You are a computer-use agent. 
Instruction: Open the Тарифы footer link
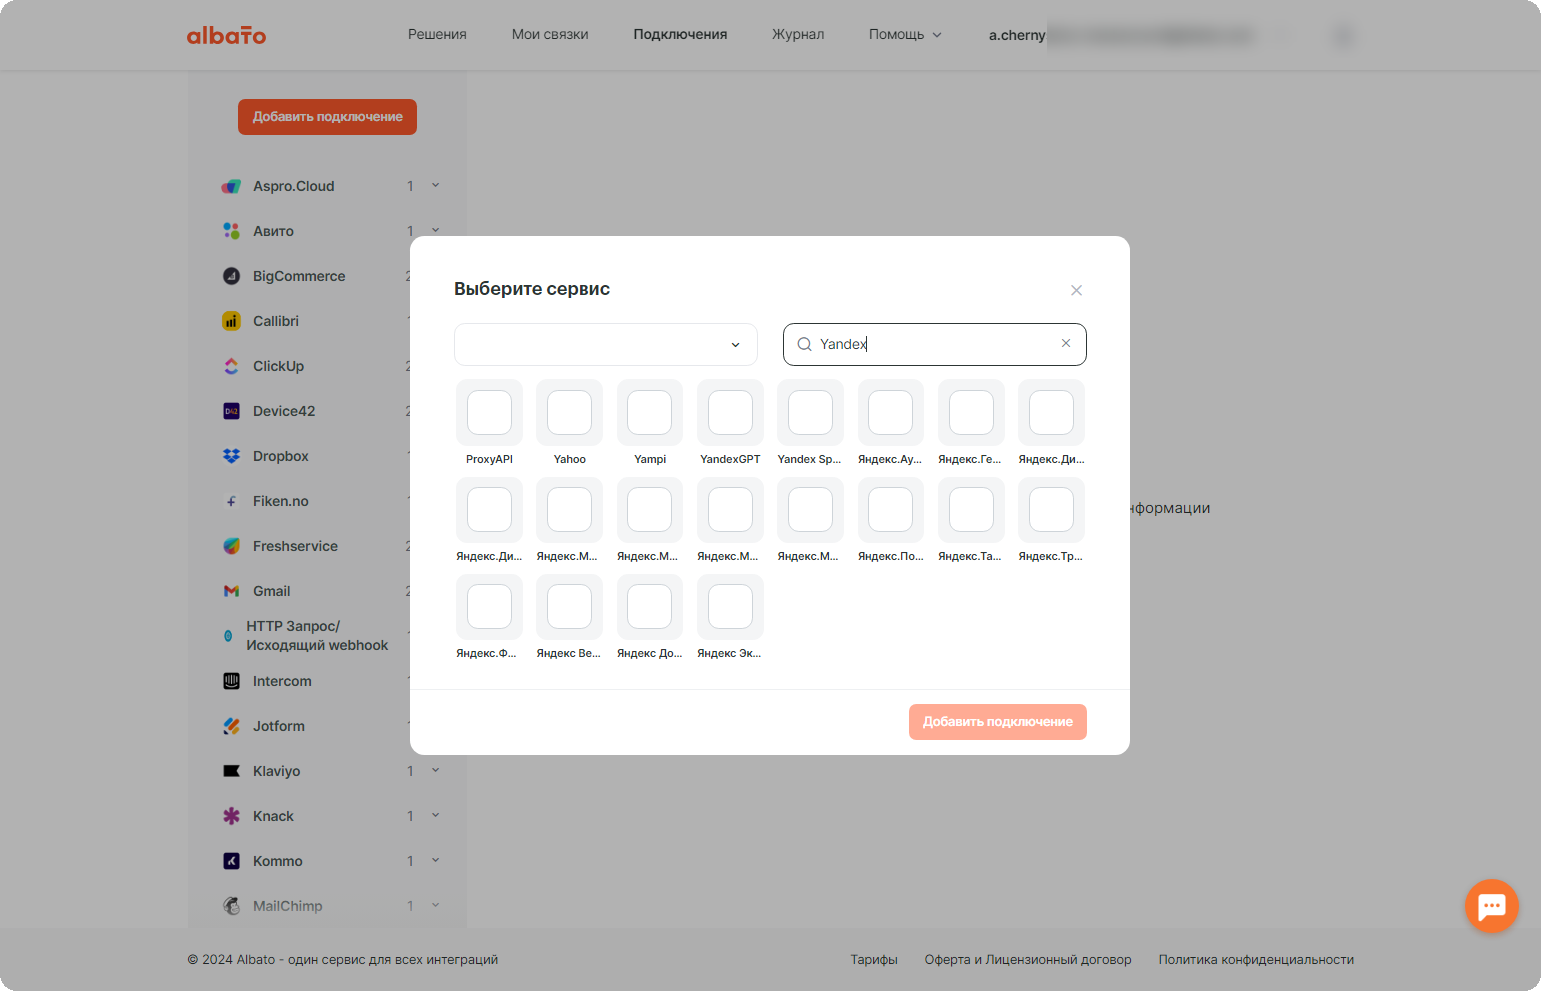pyautogui.click(x=874, y=960)
